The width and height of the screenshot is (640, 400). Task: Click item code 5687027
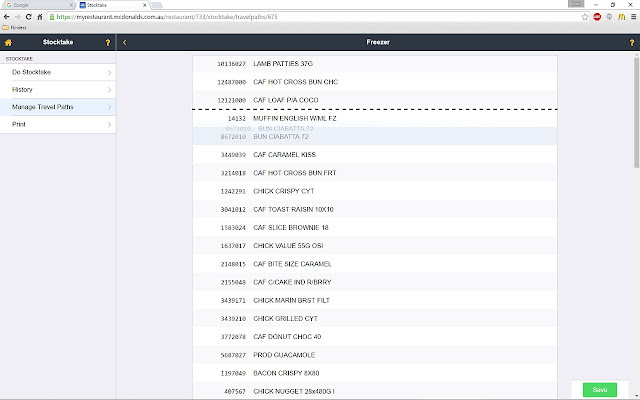pyautogui.click(x=233, y=356)
